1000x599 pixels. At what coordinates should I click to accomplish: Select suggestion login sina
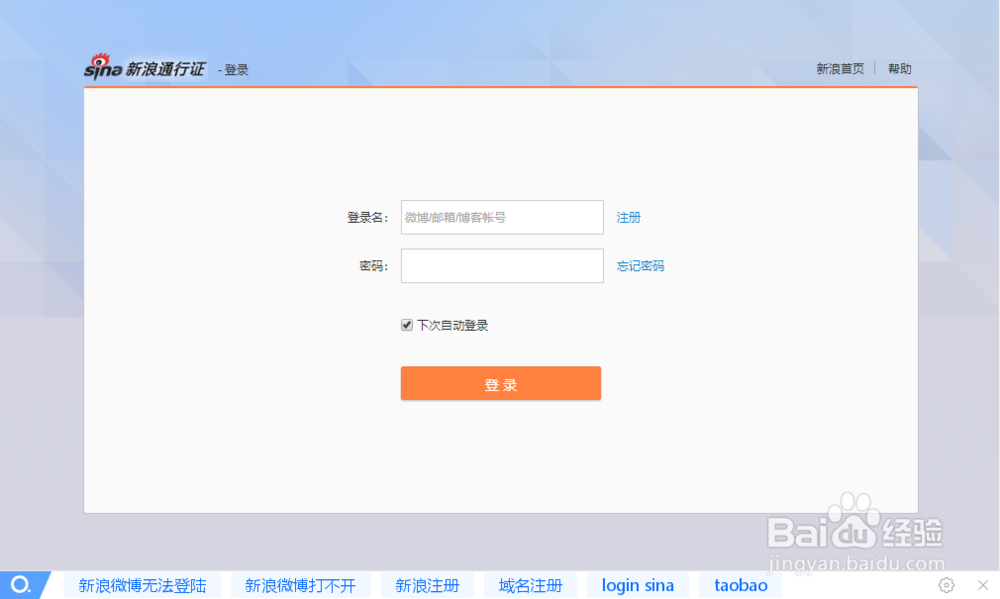point(638,586)
